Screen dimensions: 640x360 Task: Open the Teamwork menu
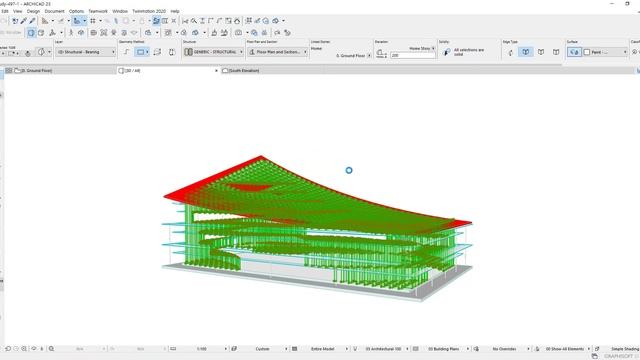[98, 11]
